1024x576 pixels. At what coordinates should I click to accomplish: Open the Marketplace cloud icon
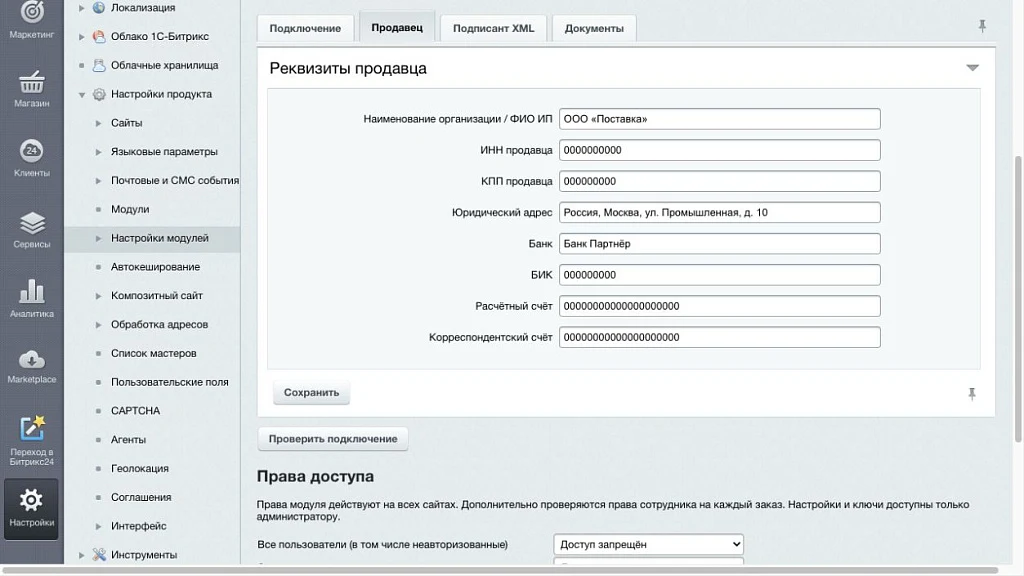(x=31, y=360)
